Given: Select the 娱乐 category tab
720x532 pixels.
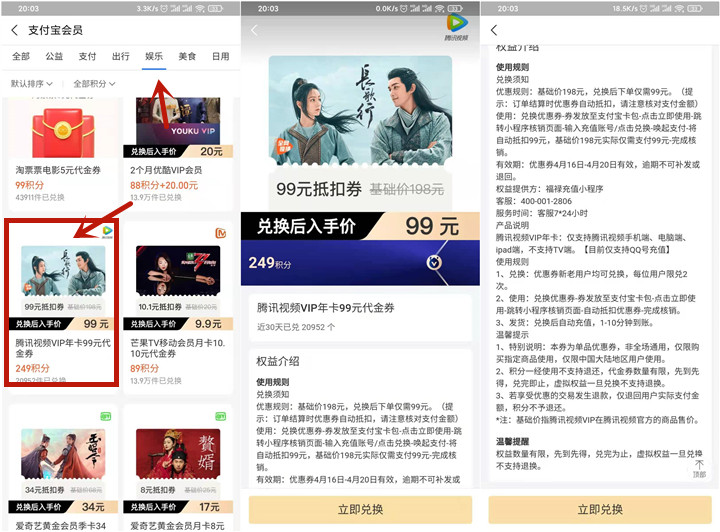Looking at the screenshot, I should 154,56.
